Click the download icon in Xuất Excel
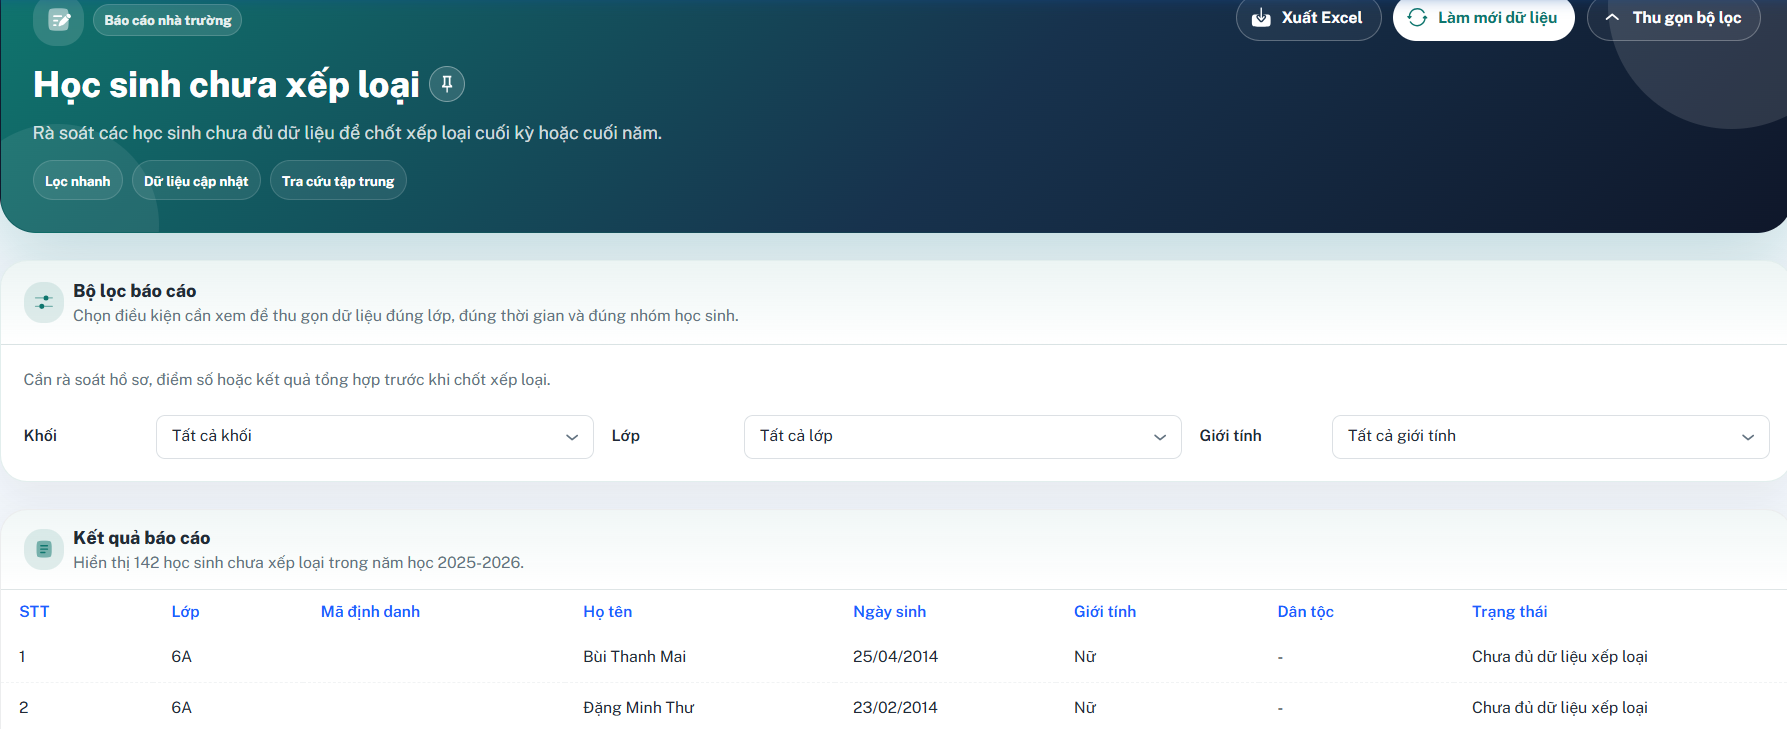1787x729 pixels. (1262, 18)
